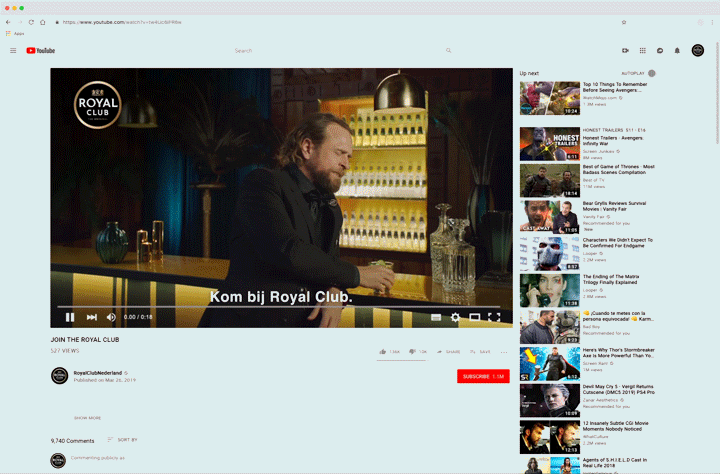Toggle the Autoplay switch
This screenshot has height=474, width=720.
point(652,73)
